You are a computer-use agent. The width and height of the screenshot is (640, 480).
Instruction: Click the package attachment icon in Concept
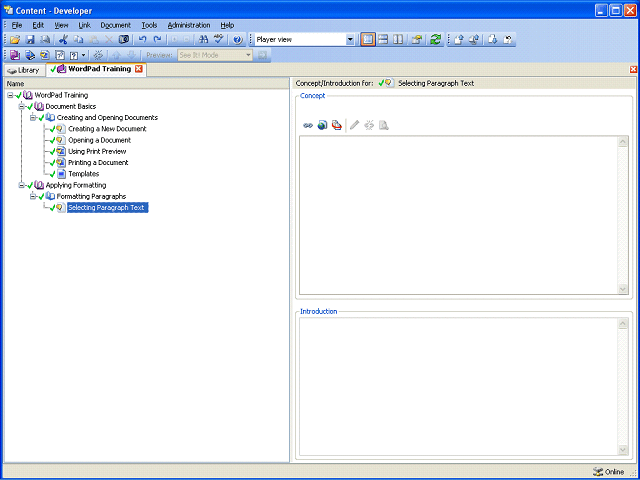(337, 125)
